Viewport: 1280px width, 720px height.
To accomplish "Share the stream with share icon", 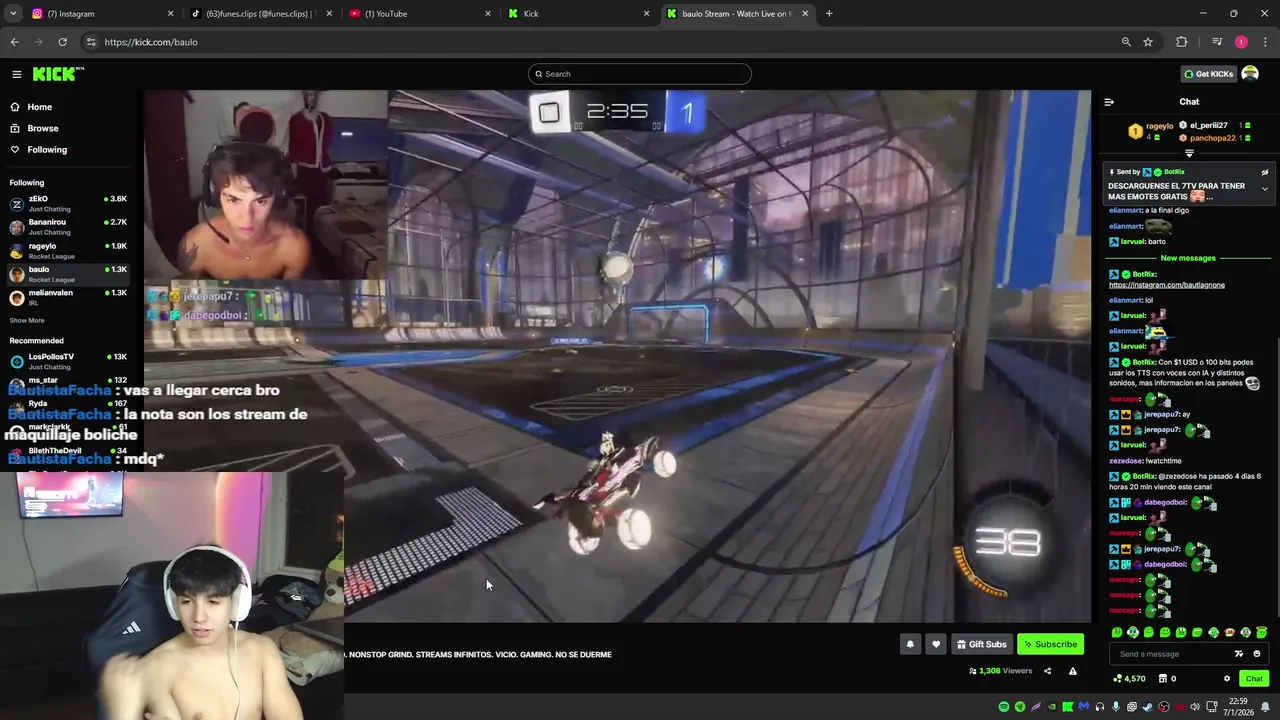I will click(1047, 671).
